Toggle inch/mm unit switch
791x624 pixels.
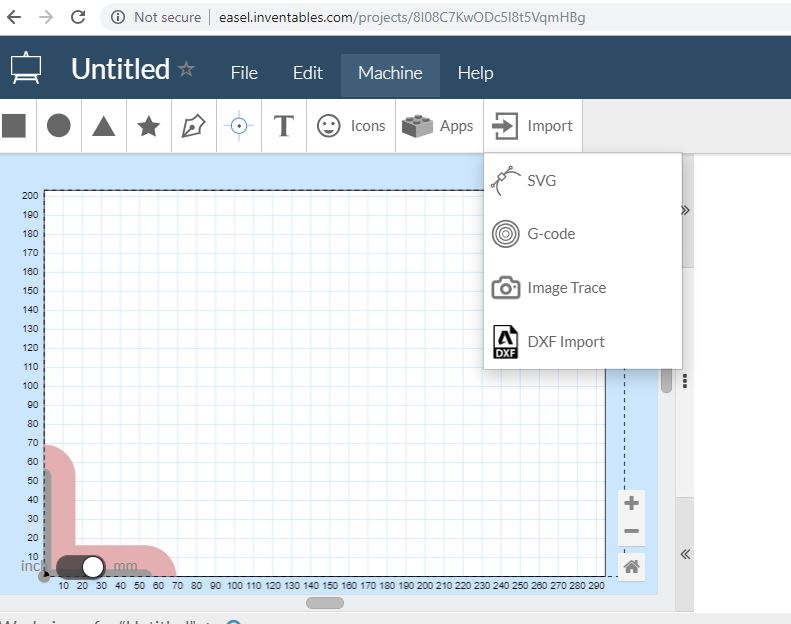(x=80, y=566)
